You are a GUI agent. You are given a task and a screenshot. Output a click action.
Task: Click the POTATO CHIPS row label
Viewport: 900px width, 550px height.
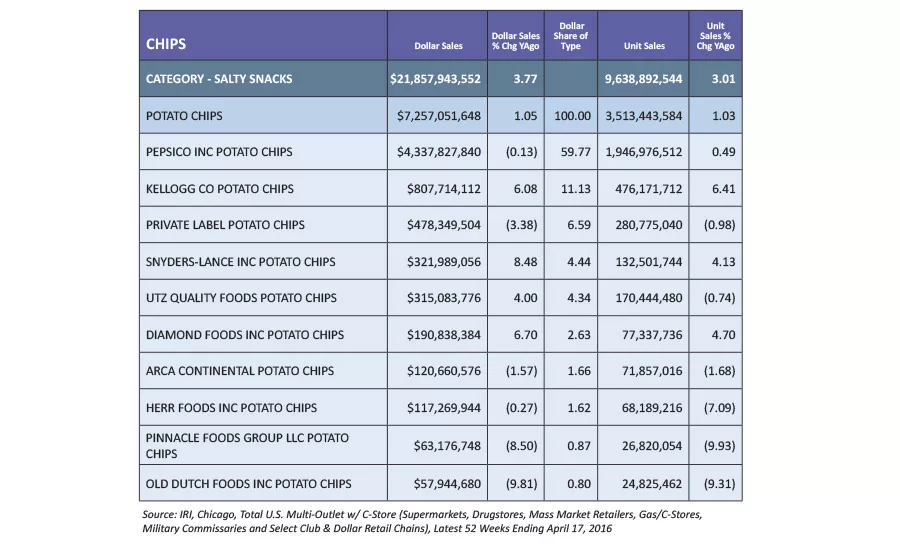(x=184, y=115)
